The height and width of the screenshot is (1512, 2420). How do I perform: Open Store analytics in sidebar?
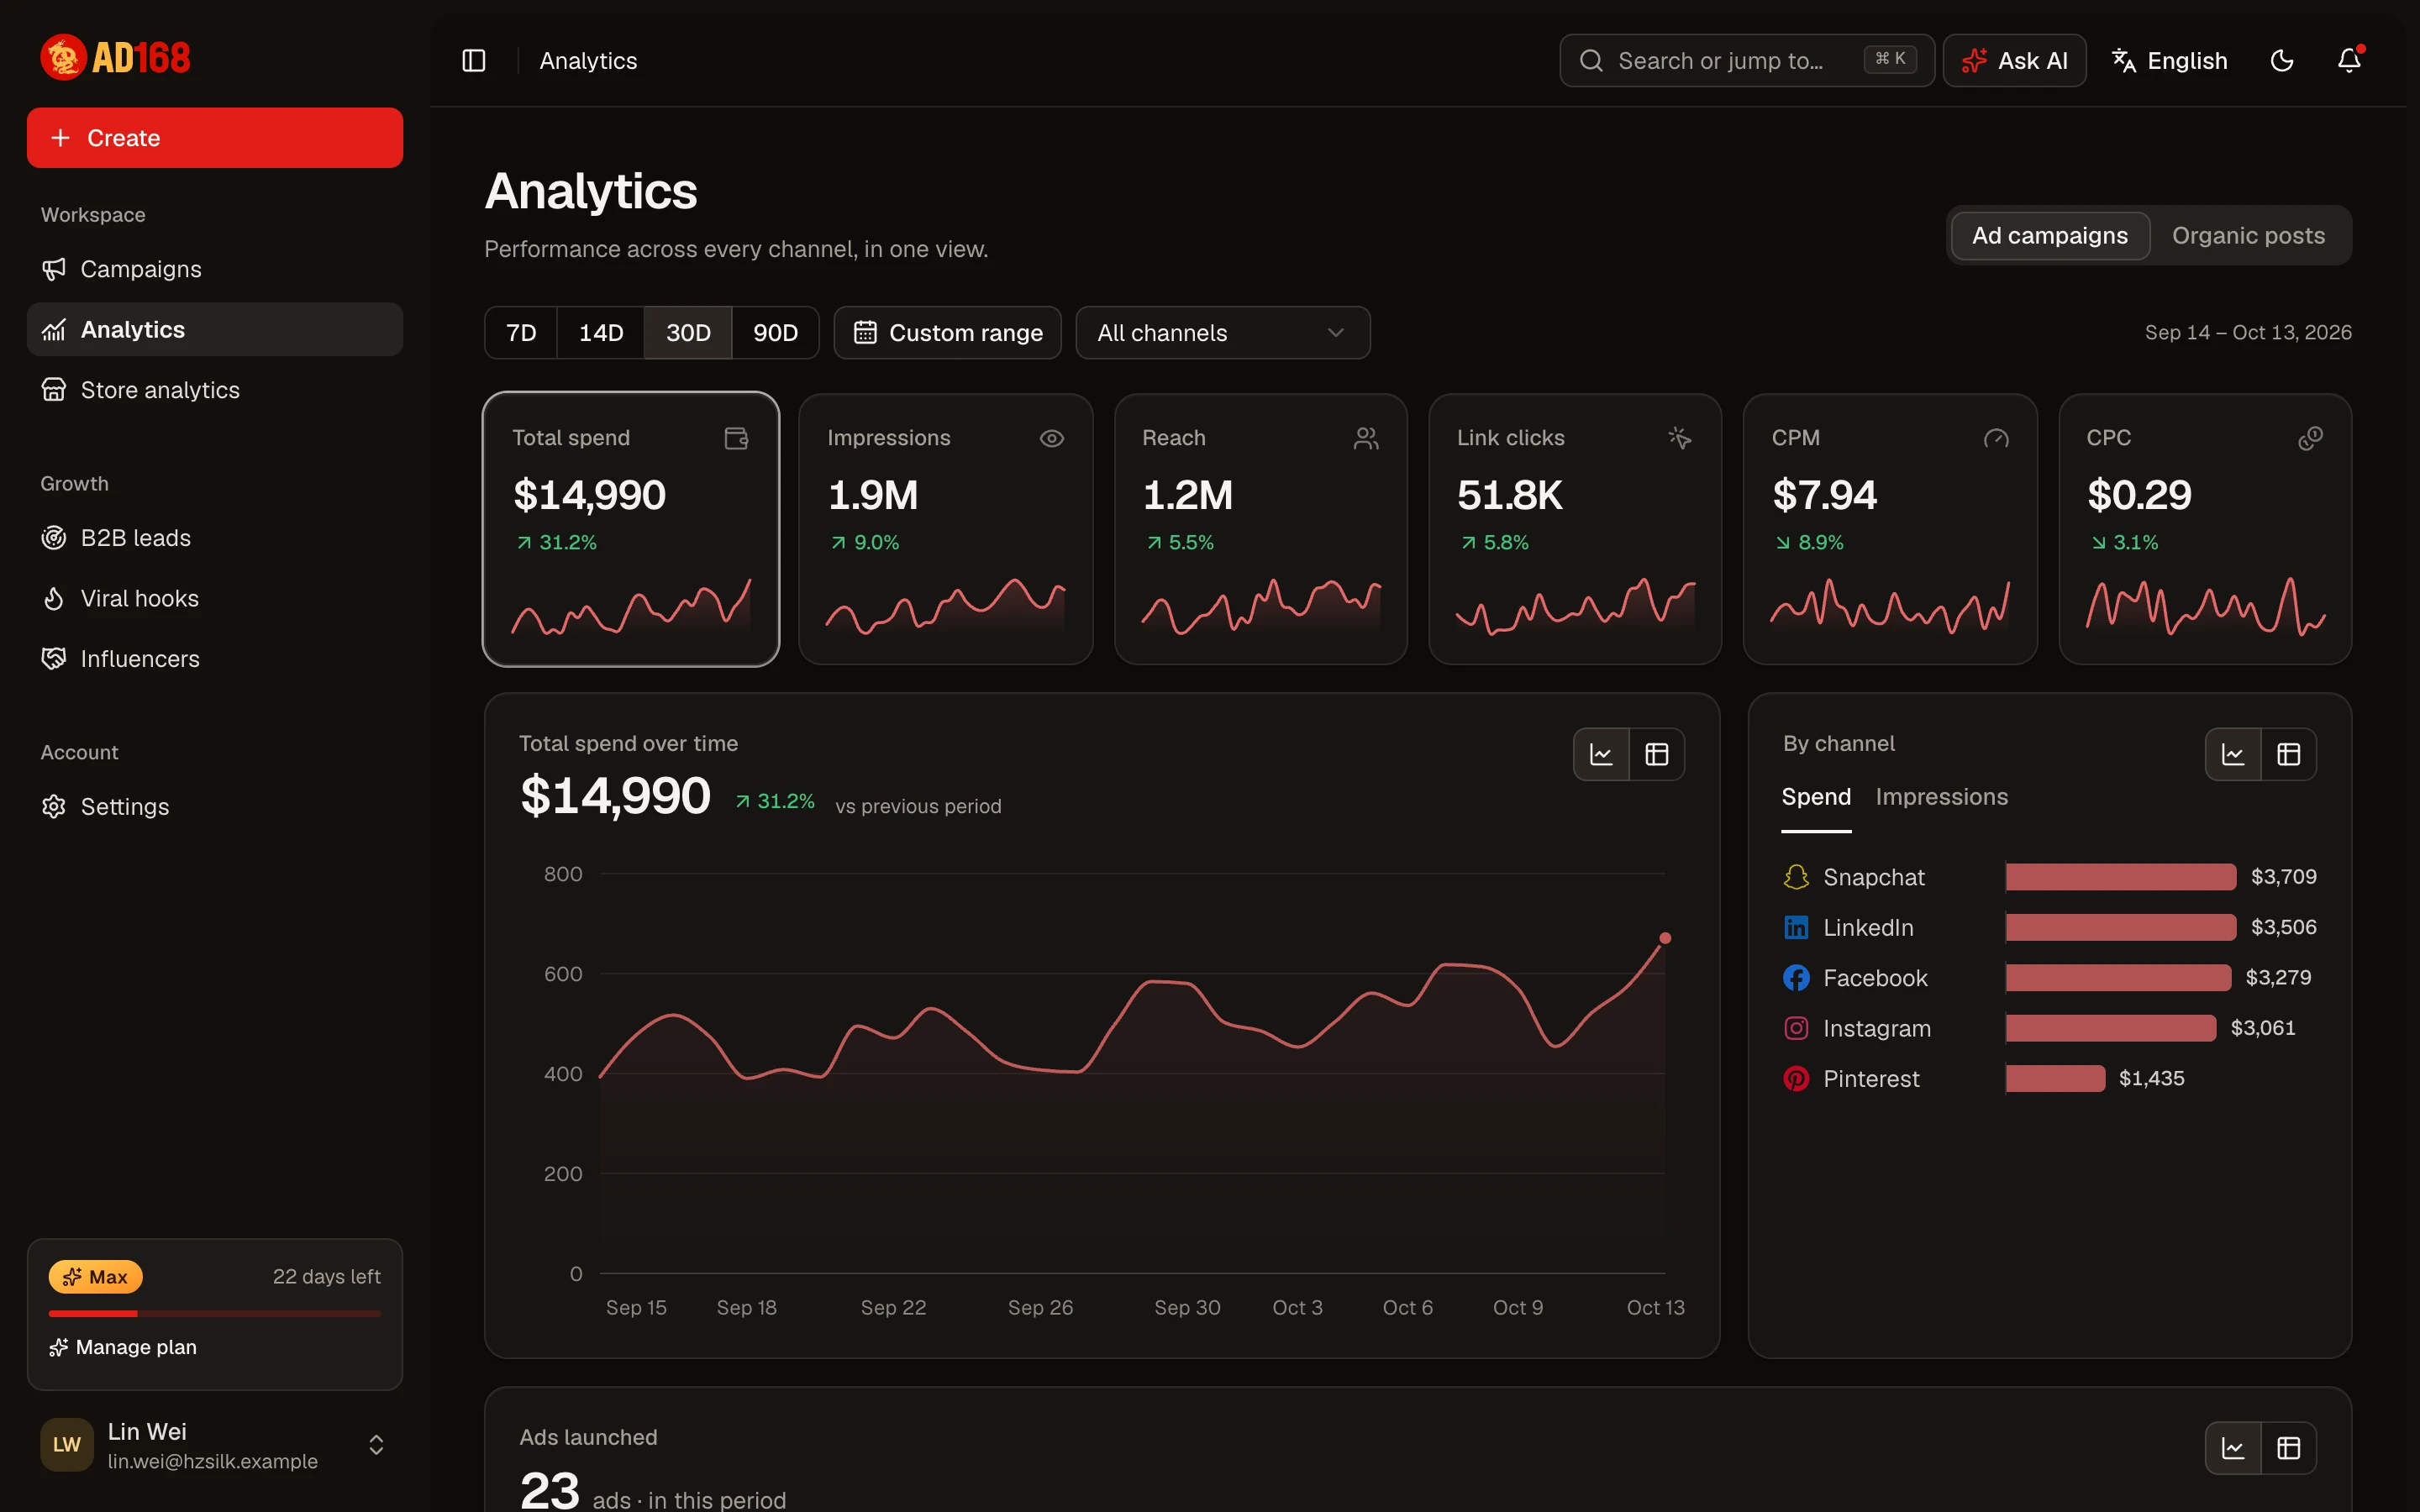[x=215, y=390]
